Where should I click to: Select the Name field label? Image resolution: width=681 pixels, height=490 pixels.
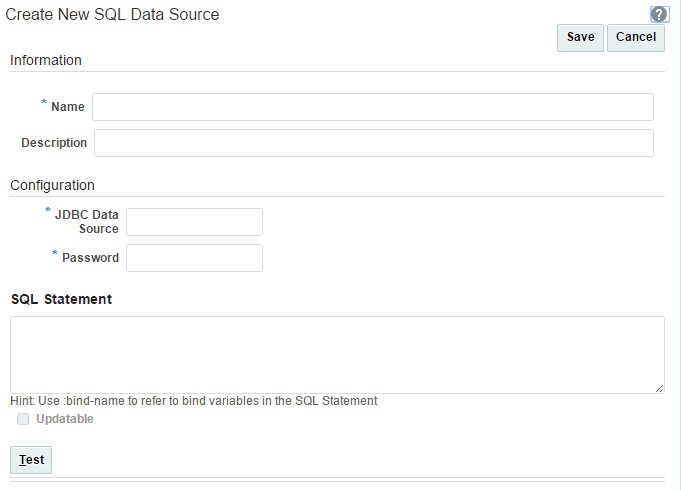(68, 107)
